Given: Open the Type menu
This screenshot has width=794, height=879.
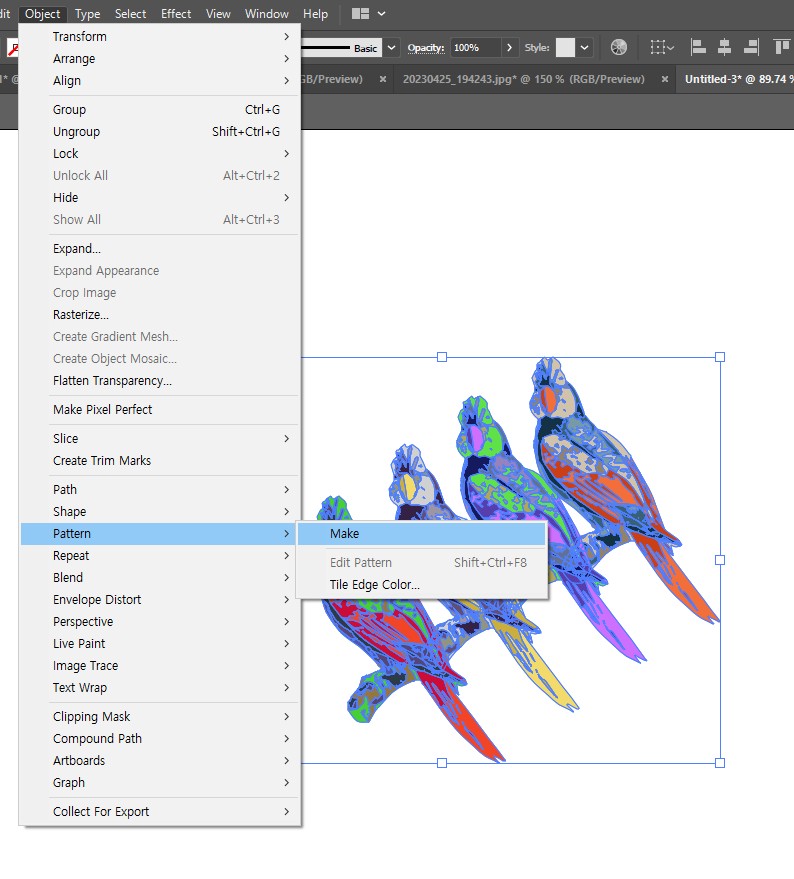Looking at the screenshot, I should pyautogui.click(x=87, y=13).
